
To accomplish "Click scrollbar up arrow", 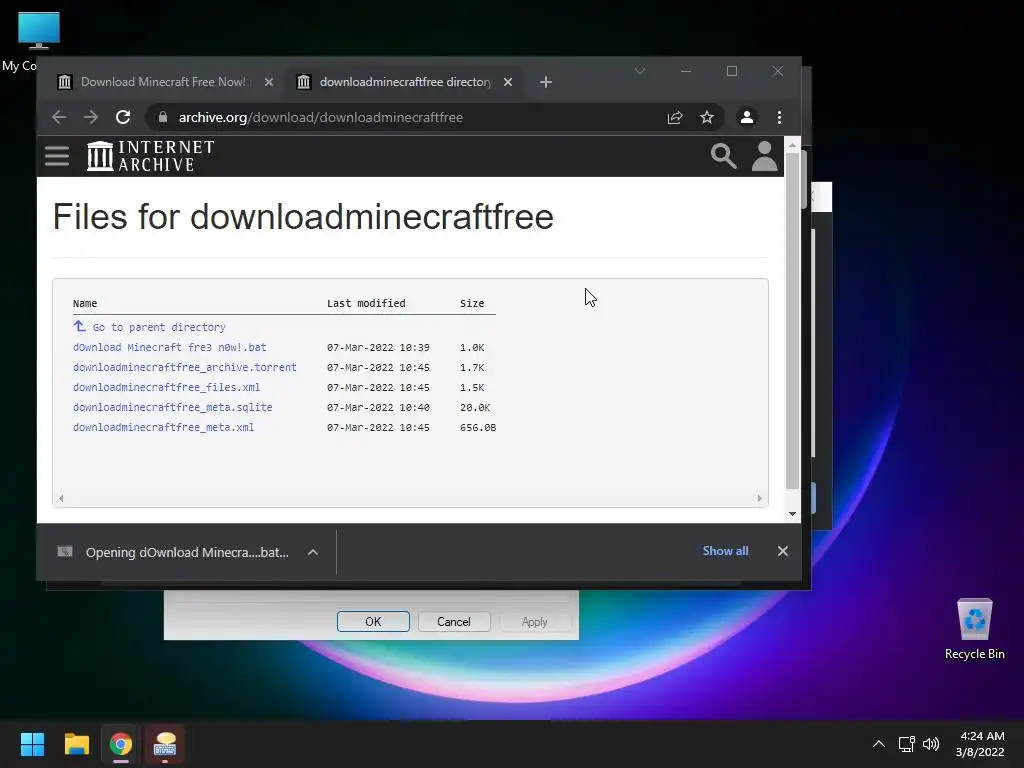I will click(792, 145).
